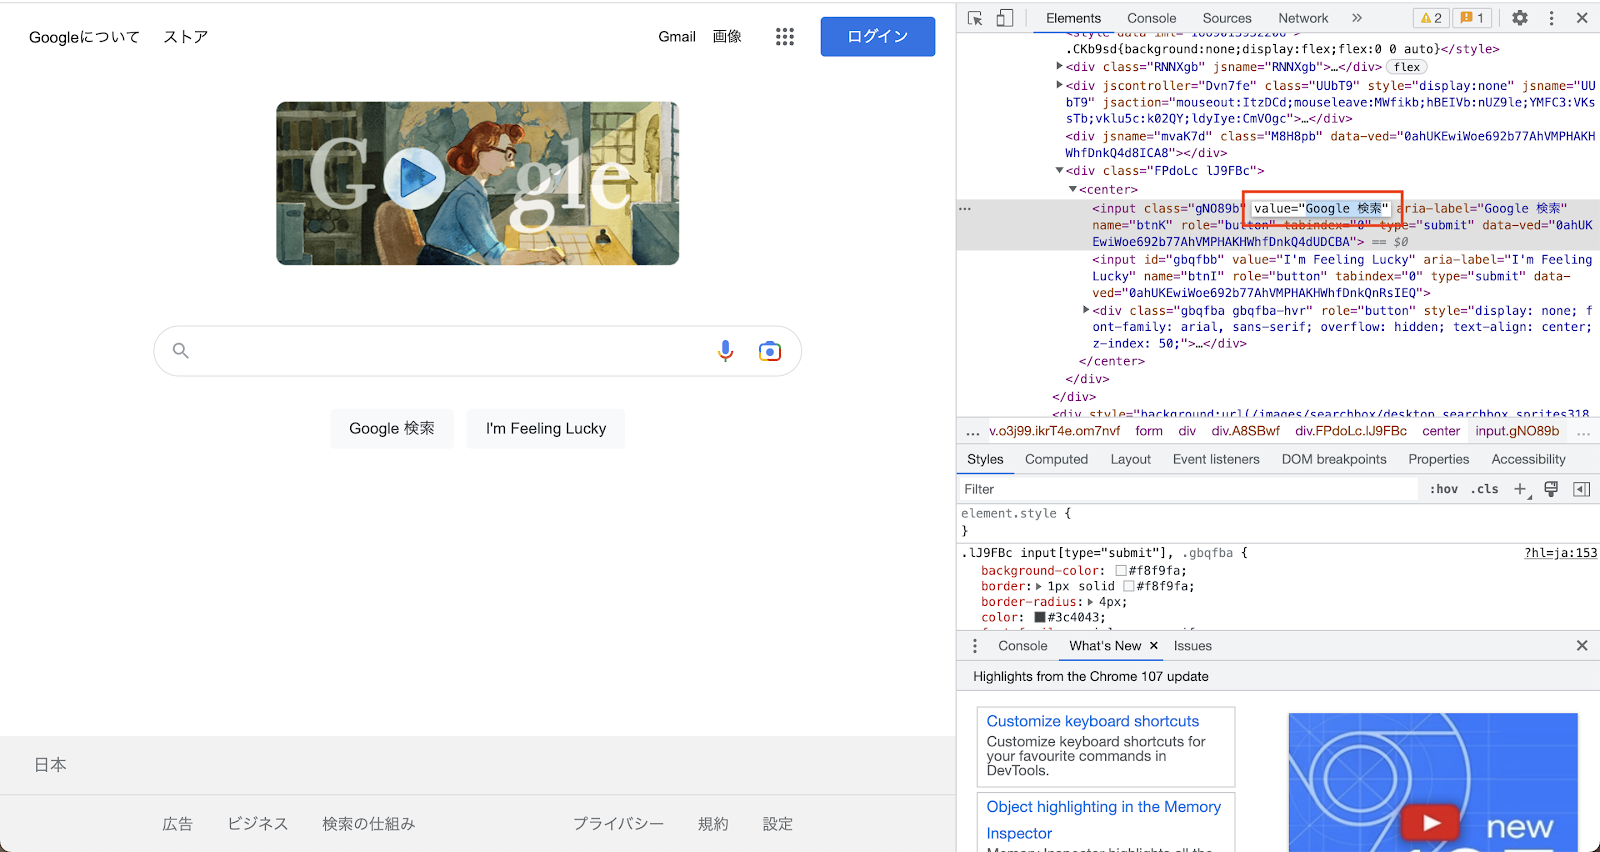Click the I'm Feeling Lucky button
This screenshot has width=1600, height=852.
[546, 428]
